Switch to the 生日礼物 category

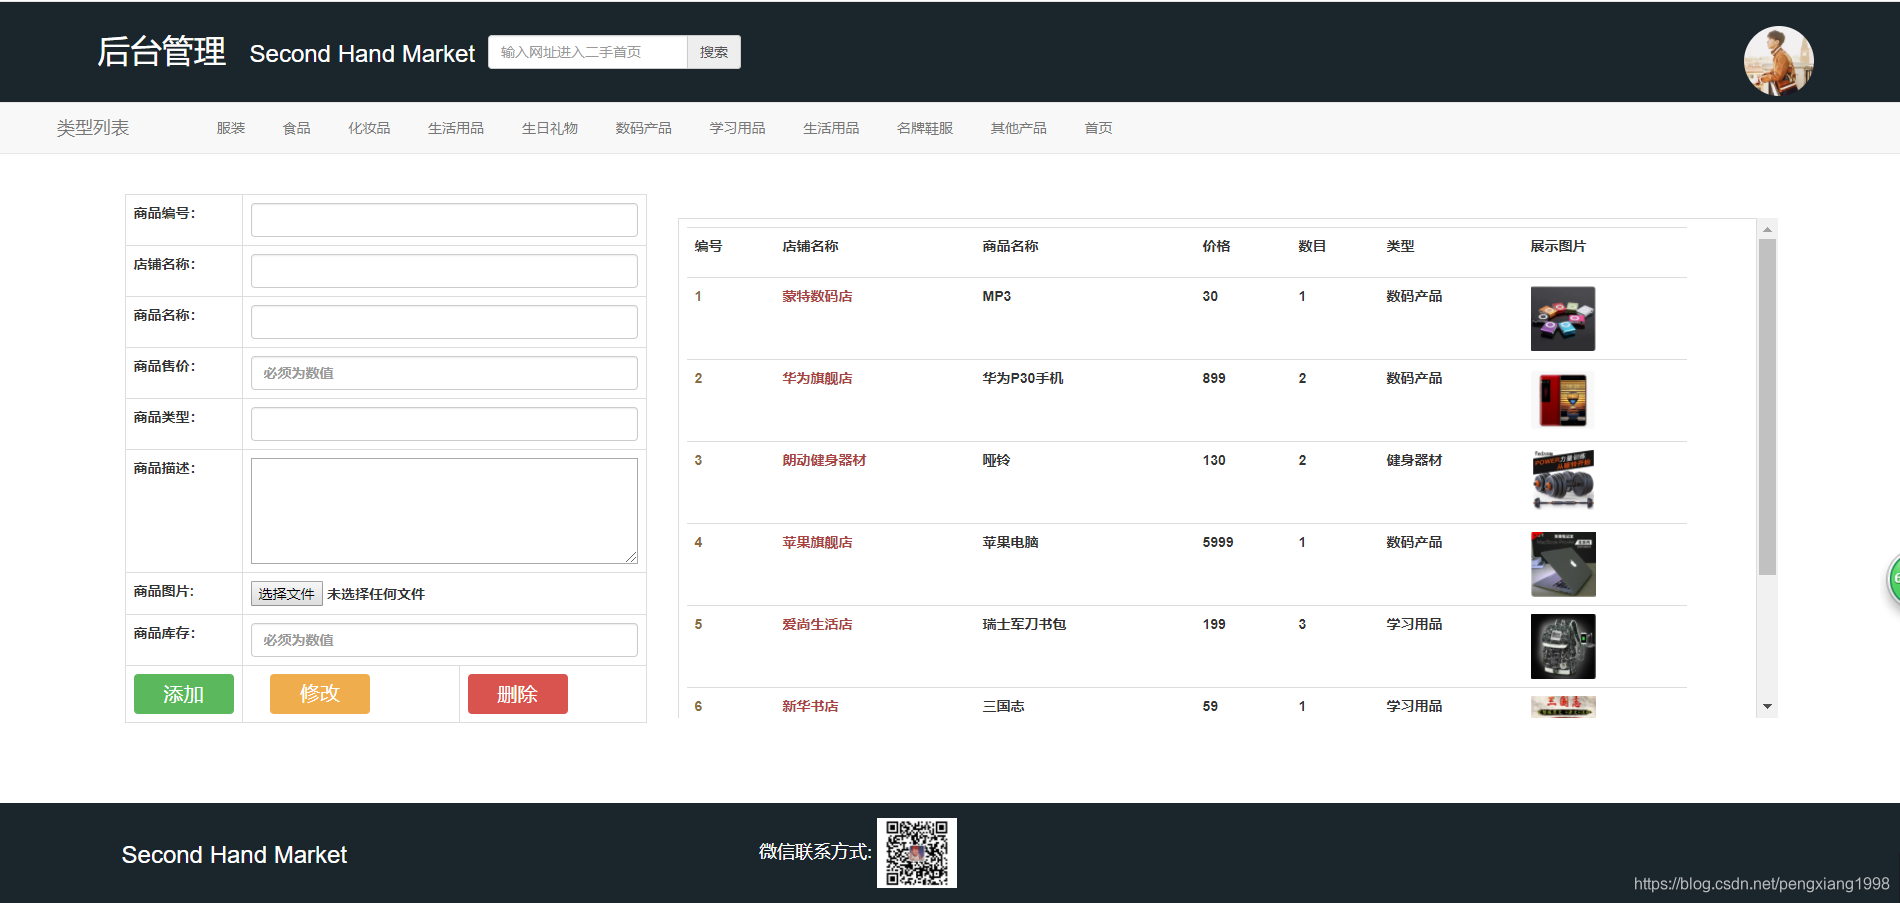click(550, 127)
